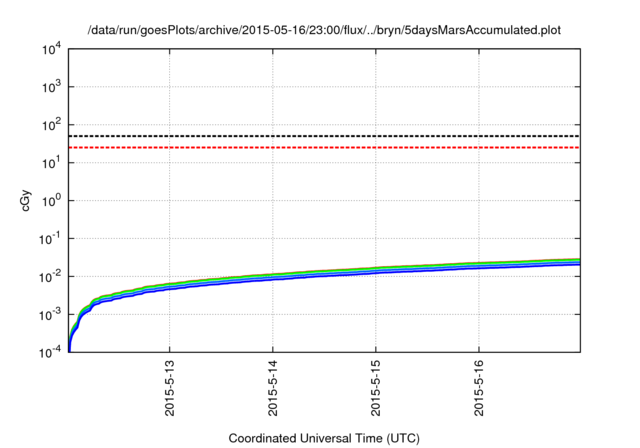Click the 10^0 y-axis tick label

[52, 201]
